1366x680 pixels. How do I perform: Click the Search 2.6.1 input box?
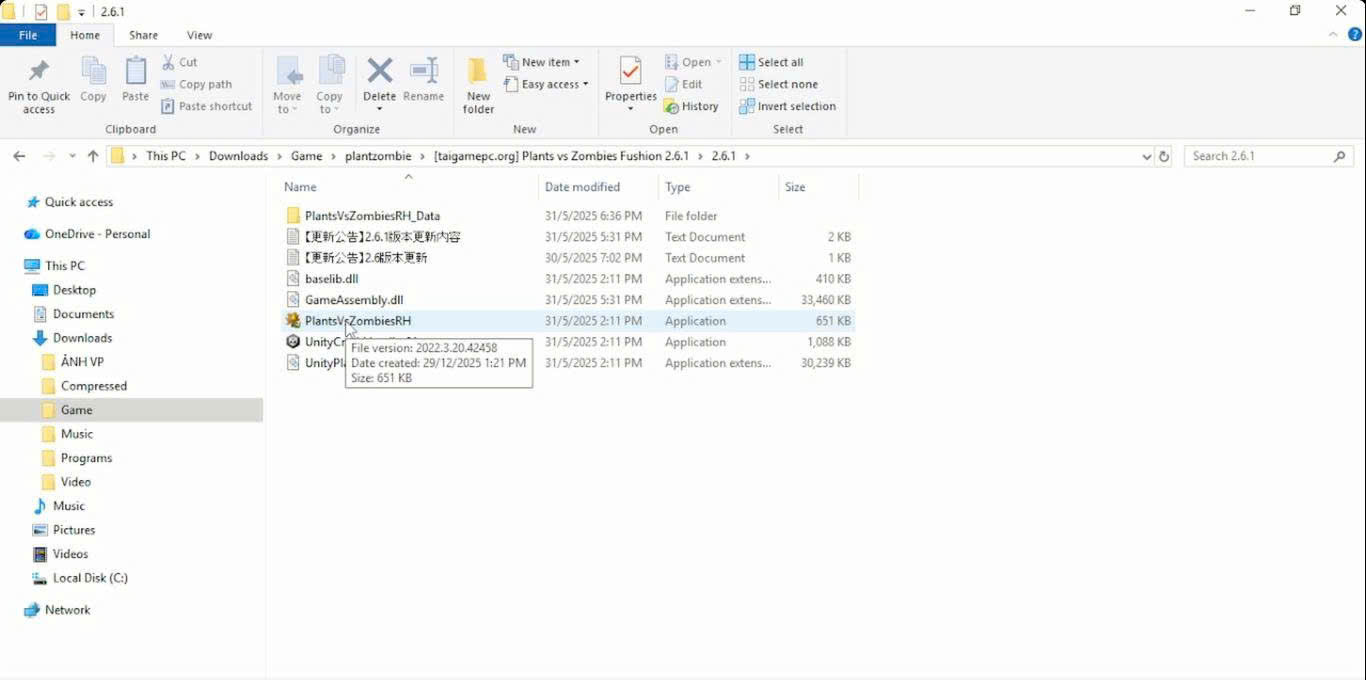(x=1258, y=156)
